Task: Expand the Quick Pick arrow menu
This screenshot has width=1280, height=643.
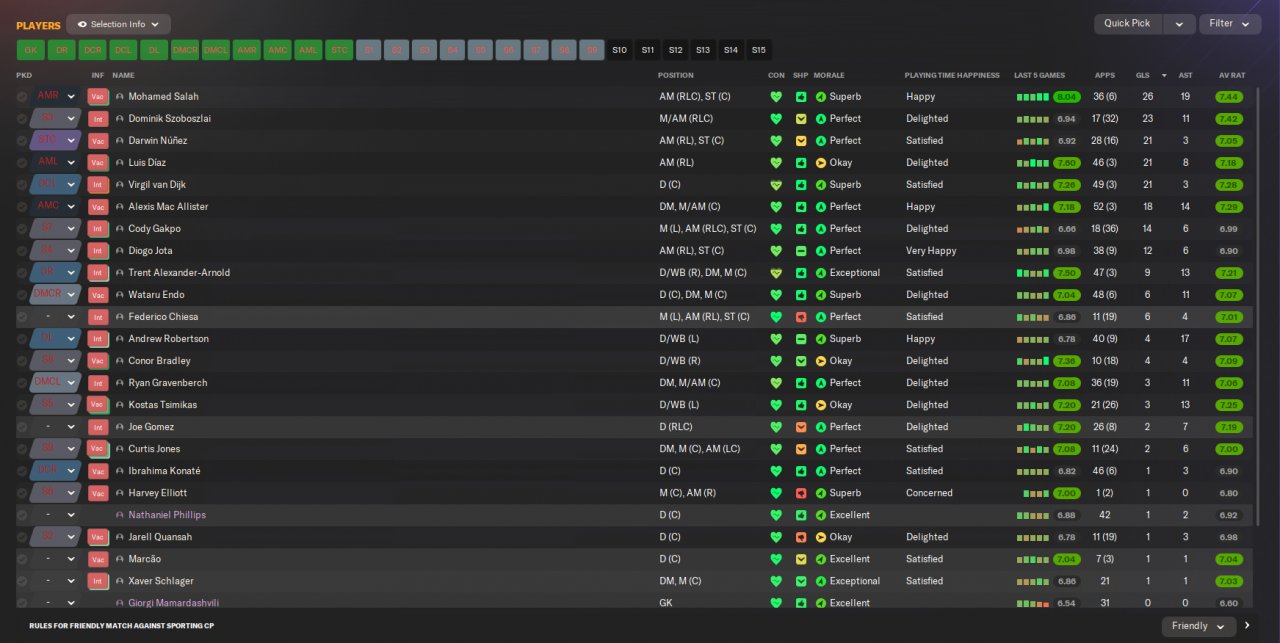Action: 1179,24
